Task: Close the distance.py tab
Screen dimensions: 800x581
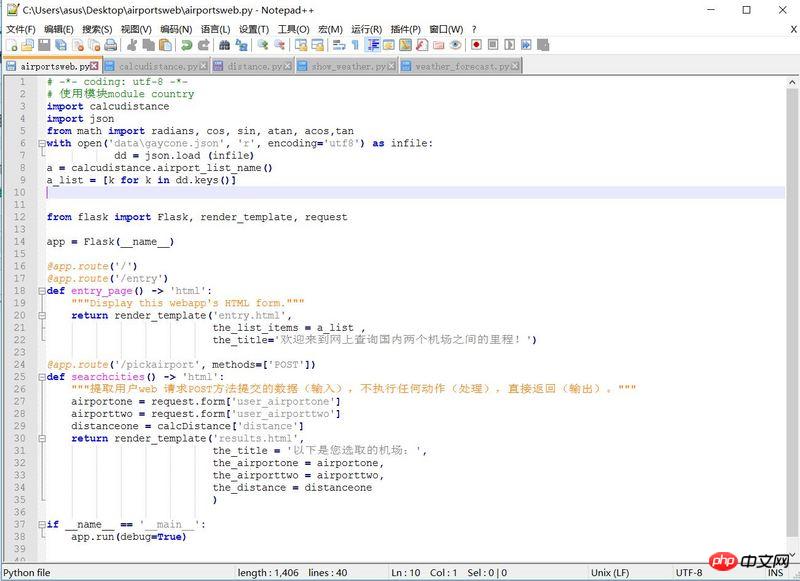Action: [288, 66]
